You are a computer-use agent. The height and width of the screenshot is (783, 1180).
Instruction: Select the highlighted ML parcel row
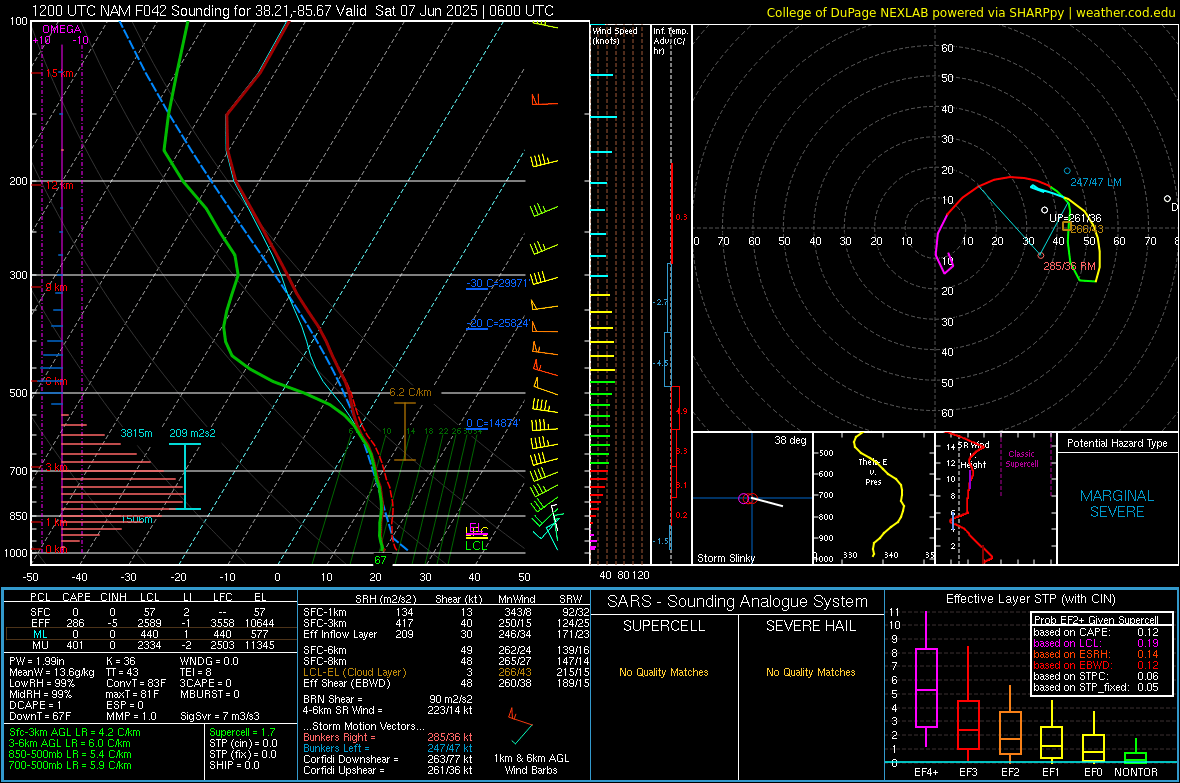point(151,634)
